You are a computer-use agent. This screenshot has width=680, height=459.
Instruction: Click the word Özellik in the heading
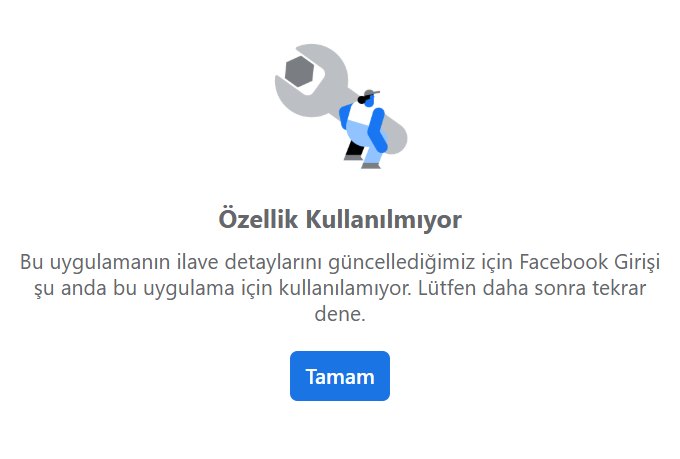pos(258,219)
